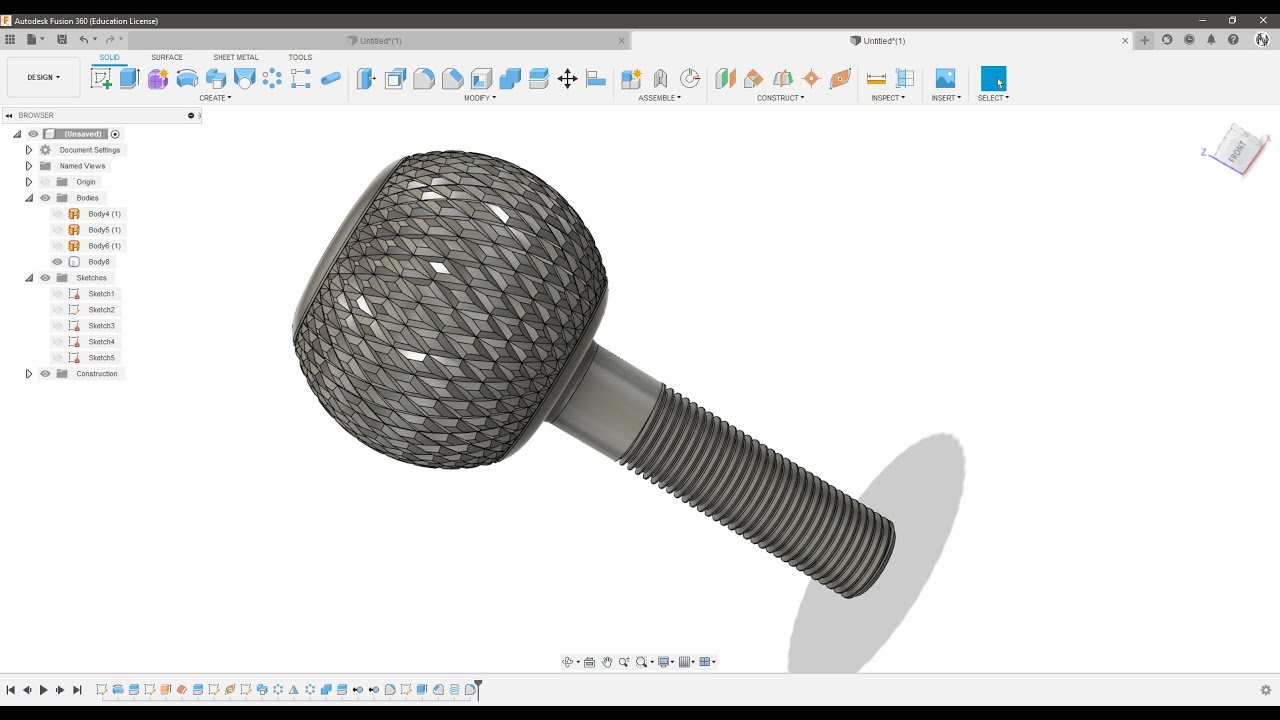Expand the Origin folder
1280x720 pixels.
point(29,182)
